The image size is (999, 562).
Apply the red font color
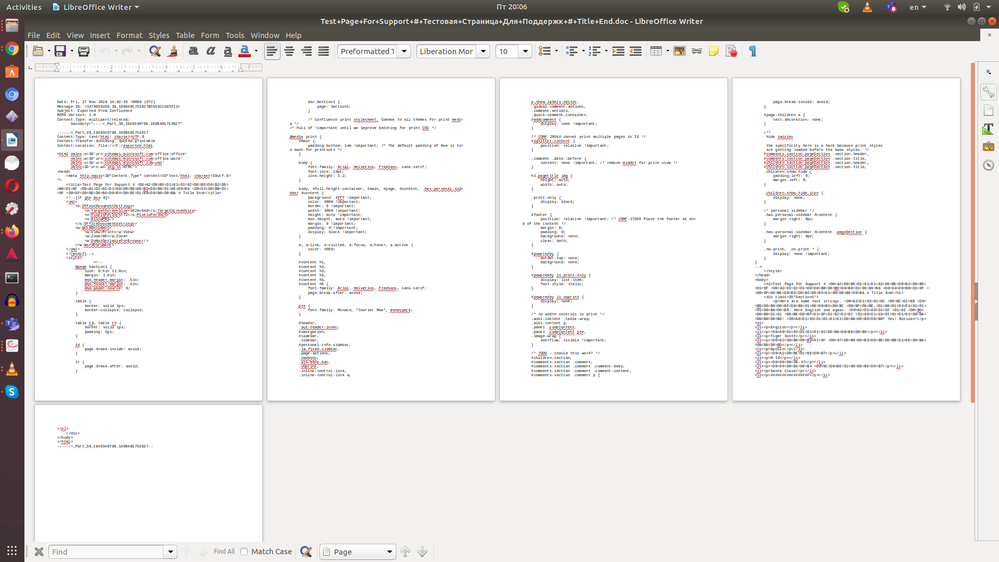[x=244, y=51]
